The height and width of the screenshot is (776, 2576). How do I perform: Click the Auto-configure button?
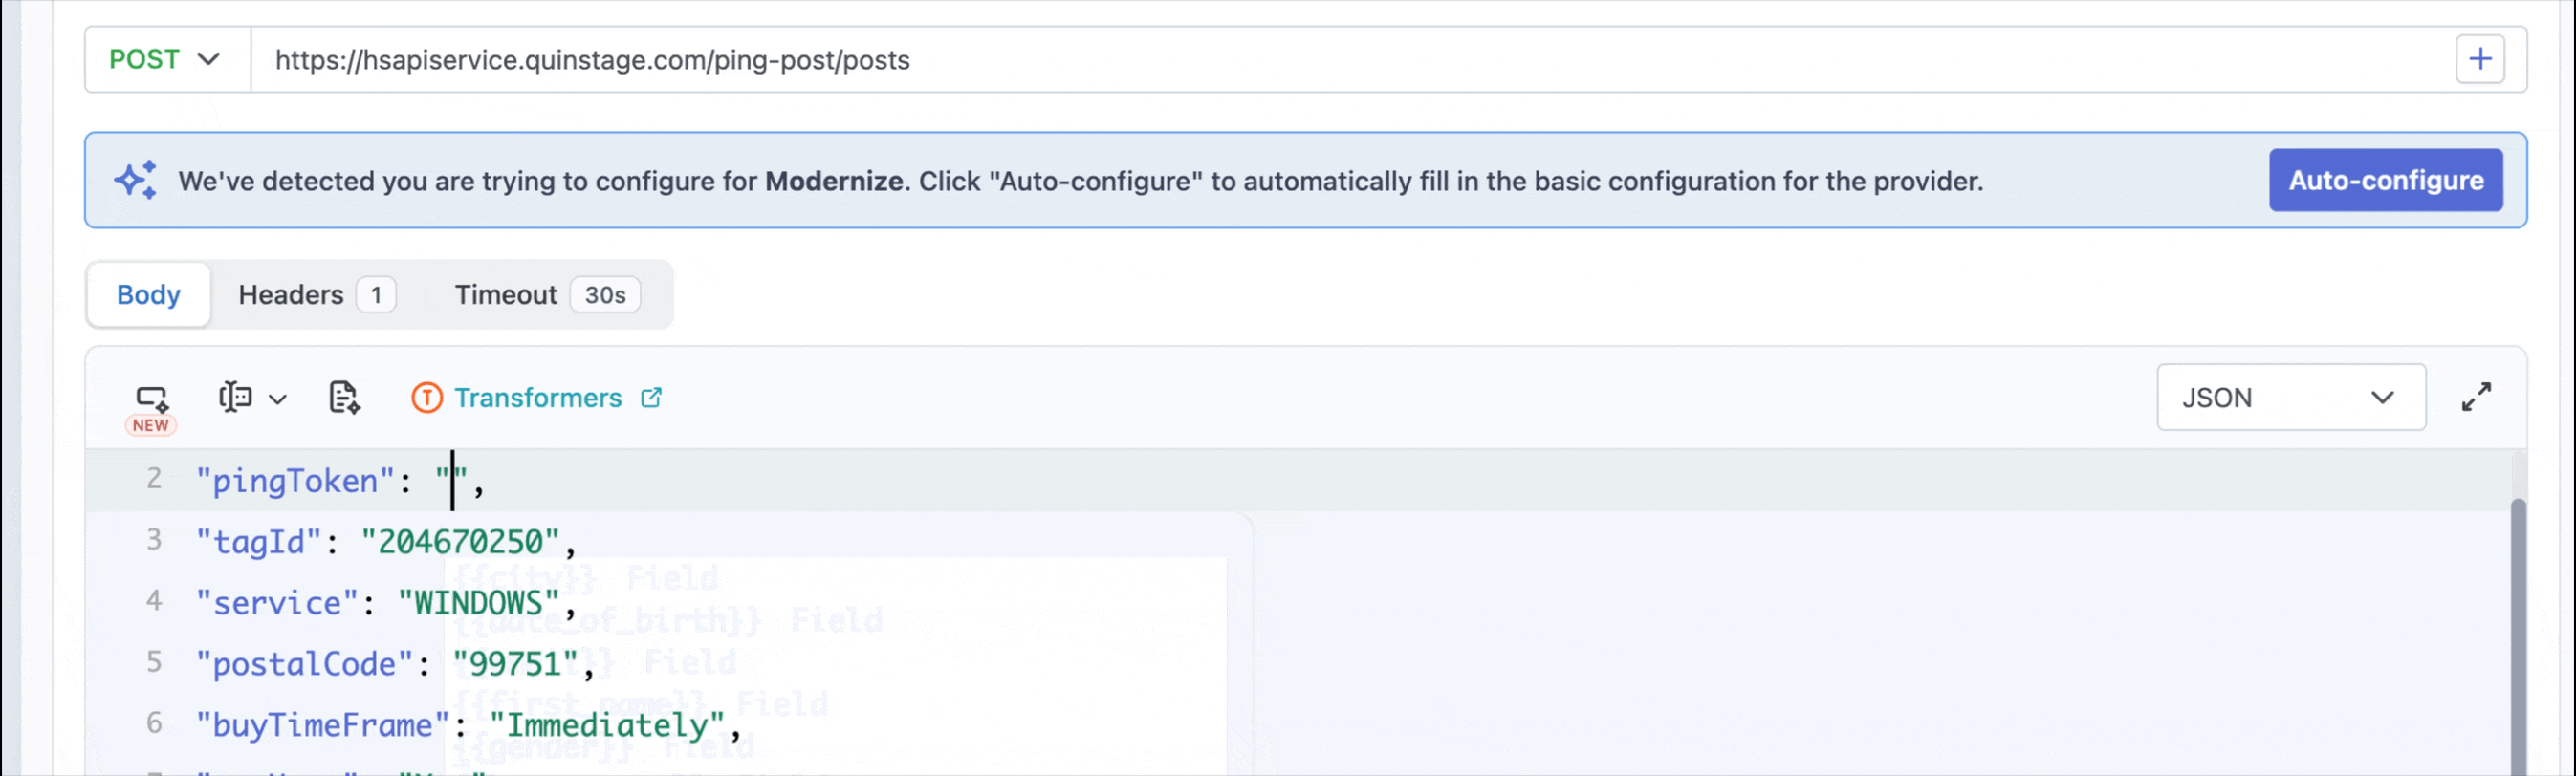pyautogui.click(x=2385, y=180)
